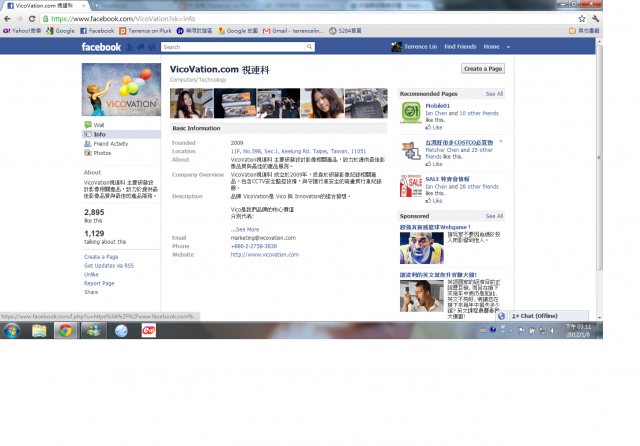The image size is (640, 446).
Task: Click See All for Sponsored
Action: tap(494, 216)
